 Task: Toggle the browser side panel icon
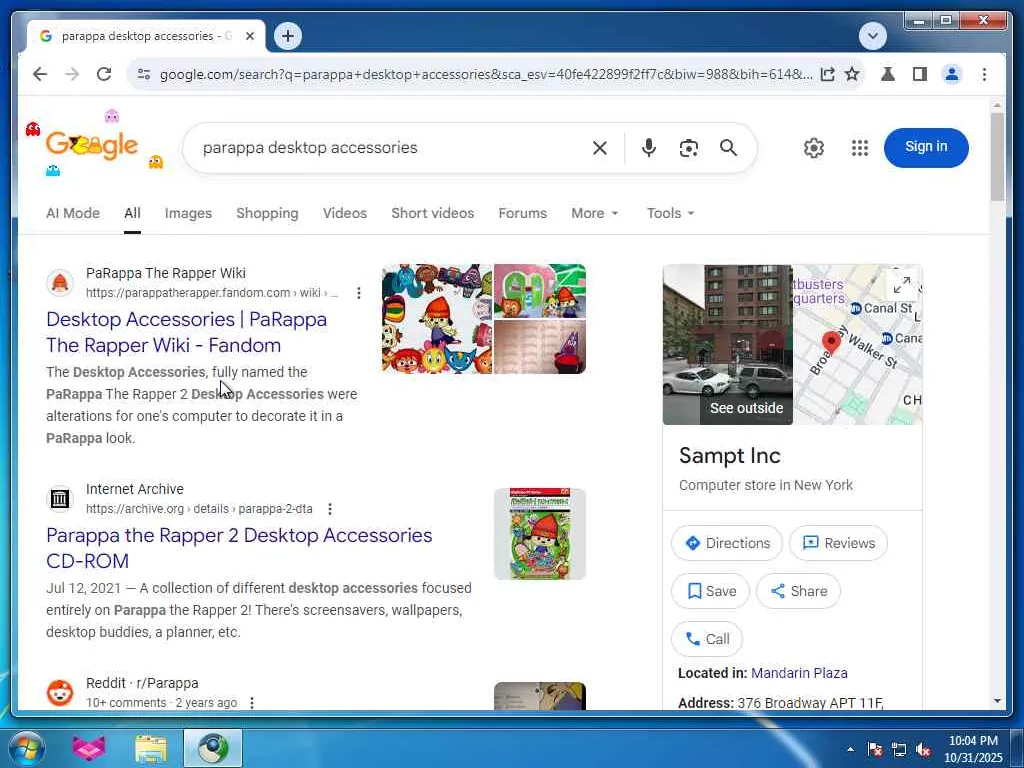(920, 74)
